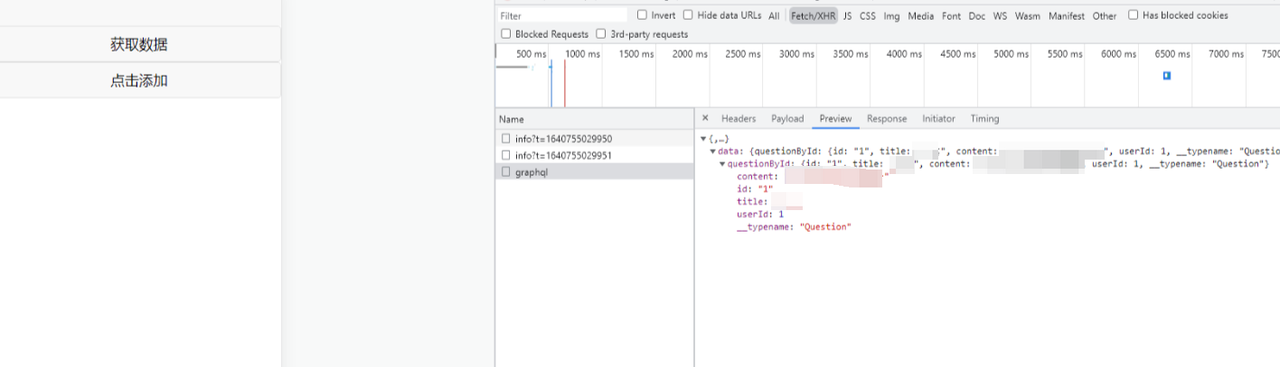Image resolution: width=1280 pixels, height=367 pixels.
Task: Click the 1000 ms timeline label
Action: (582, 54)
